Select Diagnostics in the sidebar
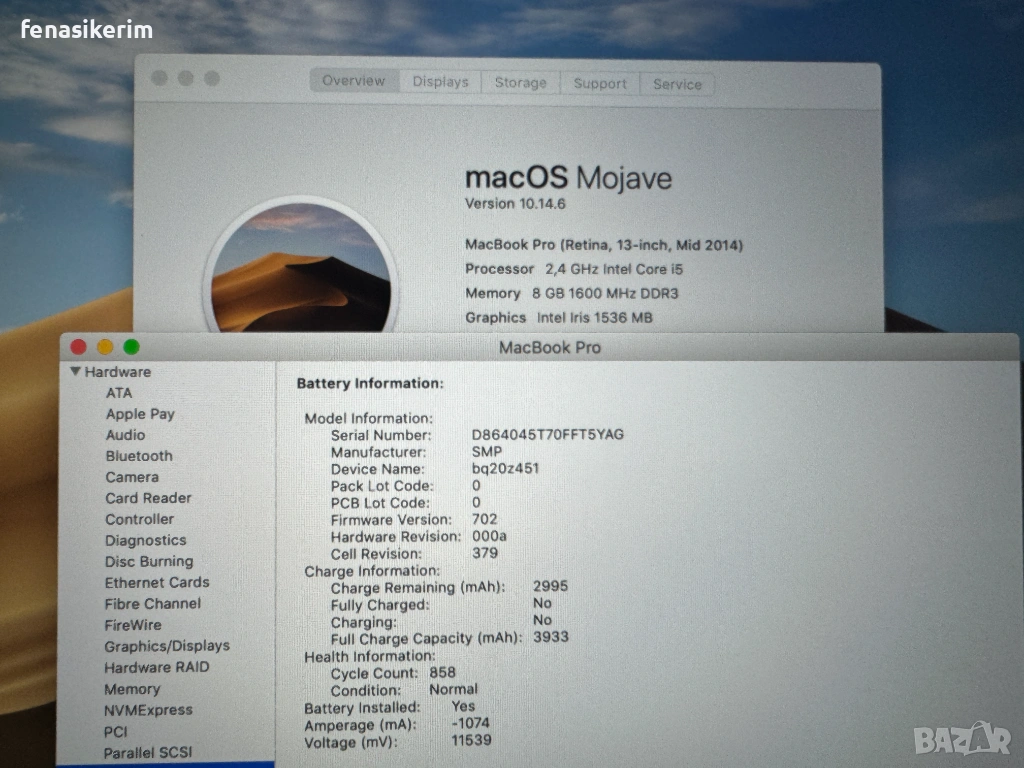 (145, 540)
